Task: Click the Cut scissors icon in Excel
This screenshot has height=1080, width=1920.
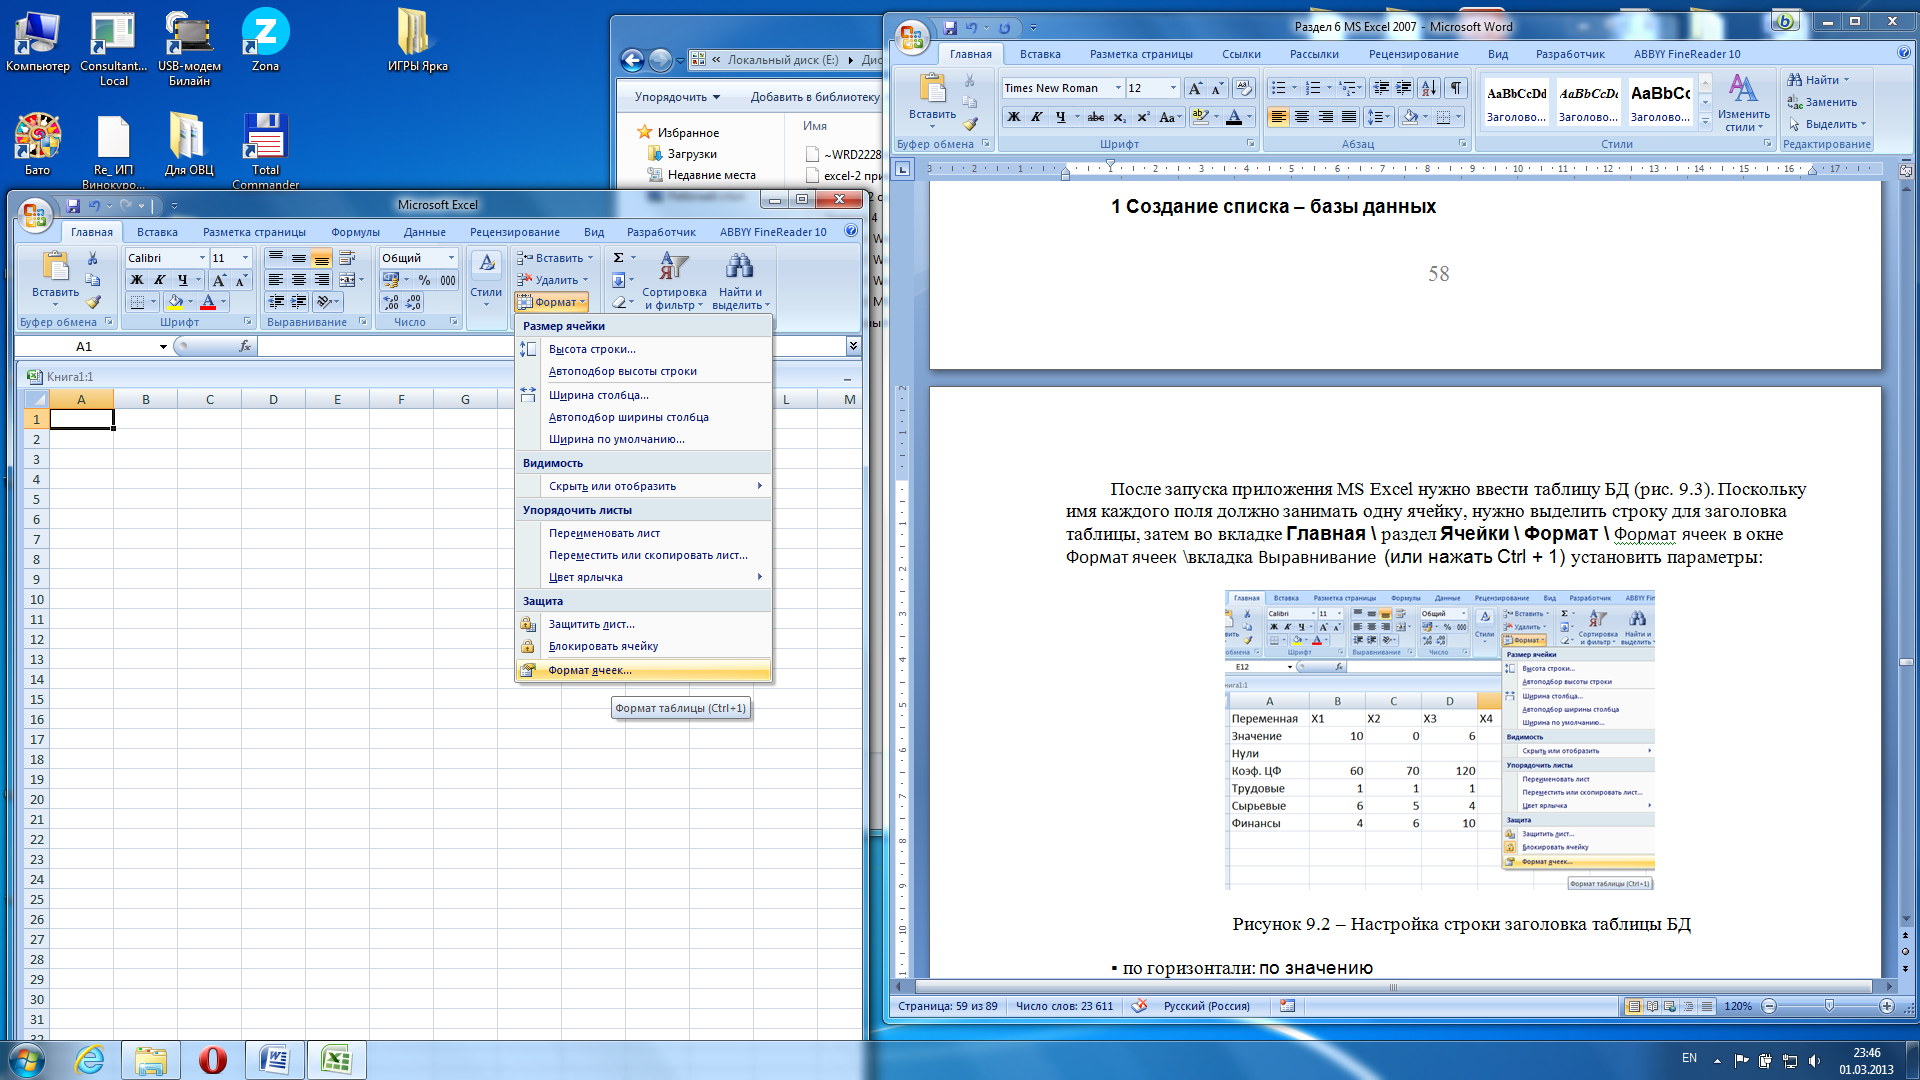Action: (93, 258)
